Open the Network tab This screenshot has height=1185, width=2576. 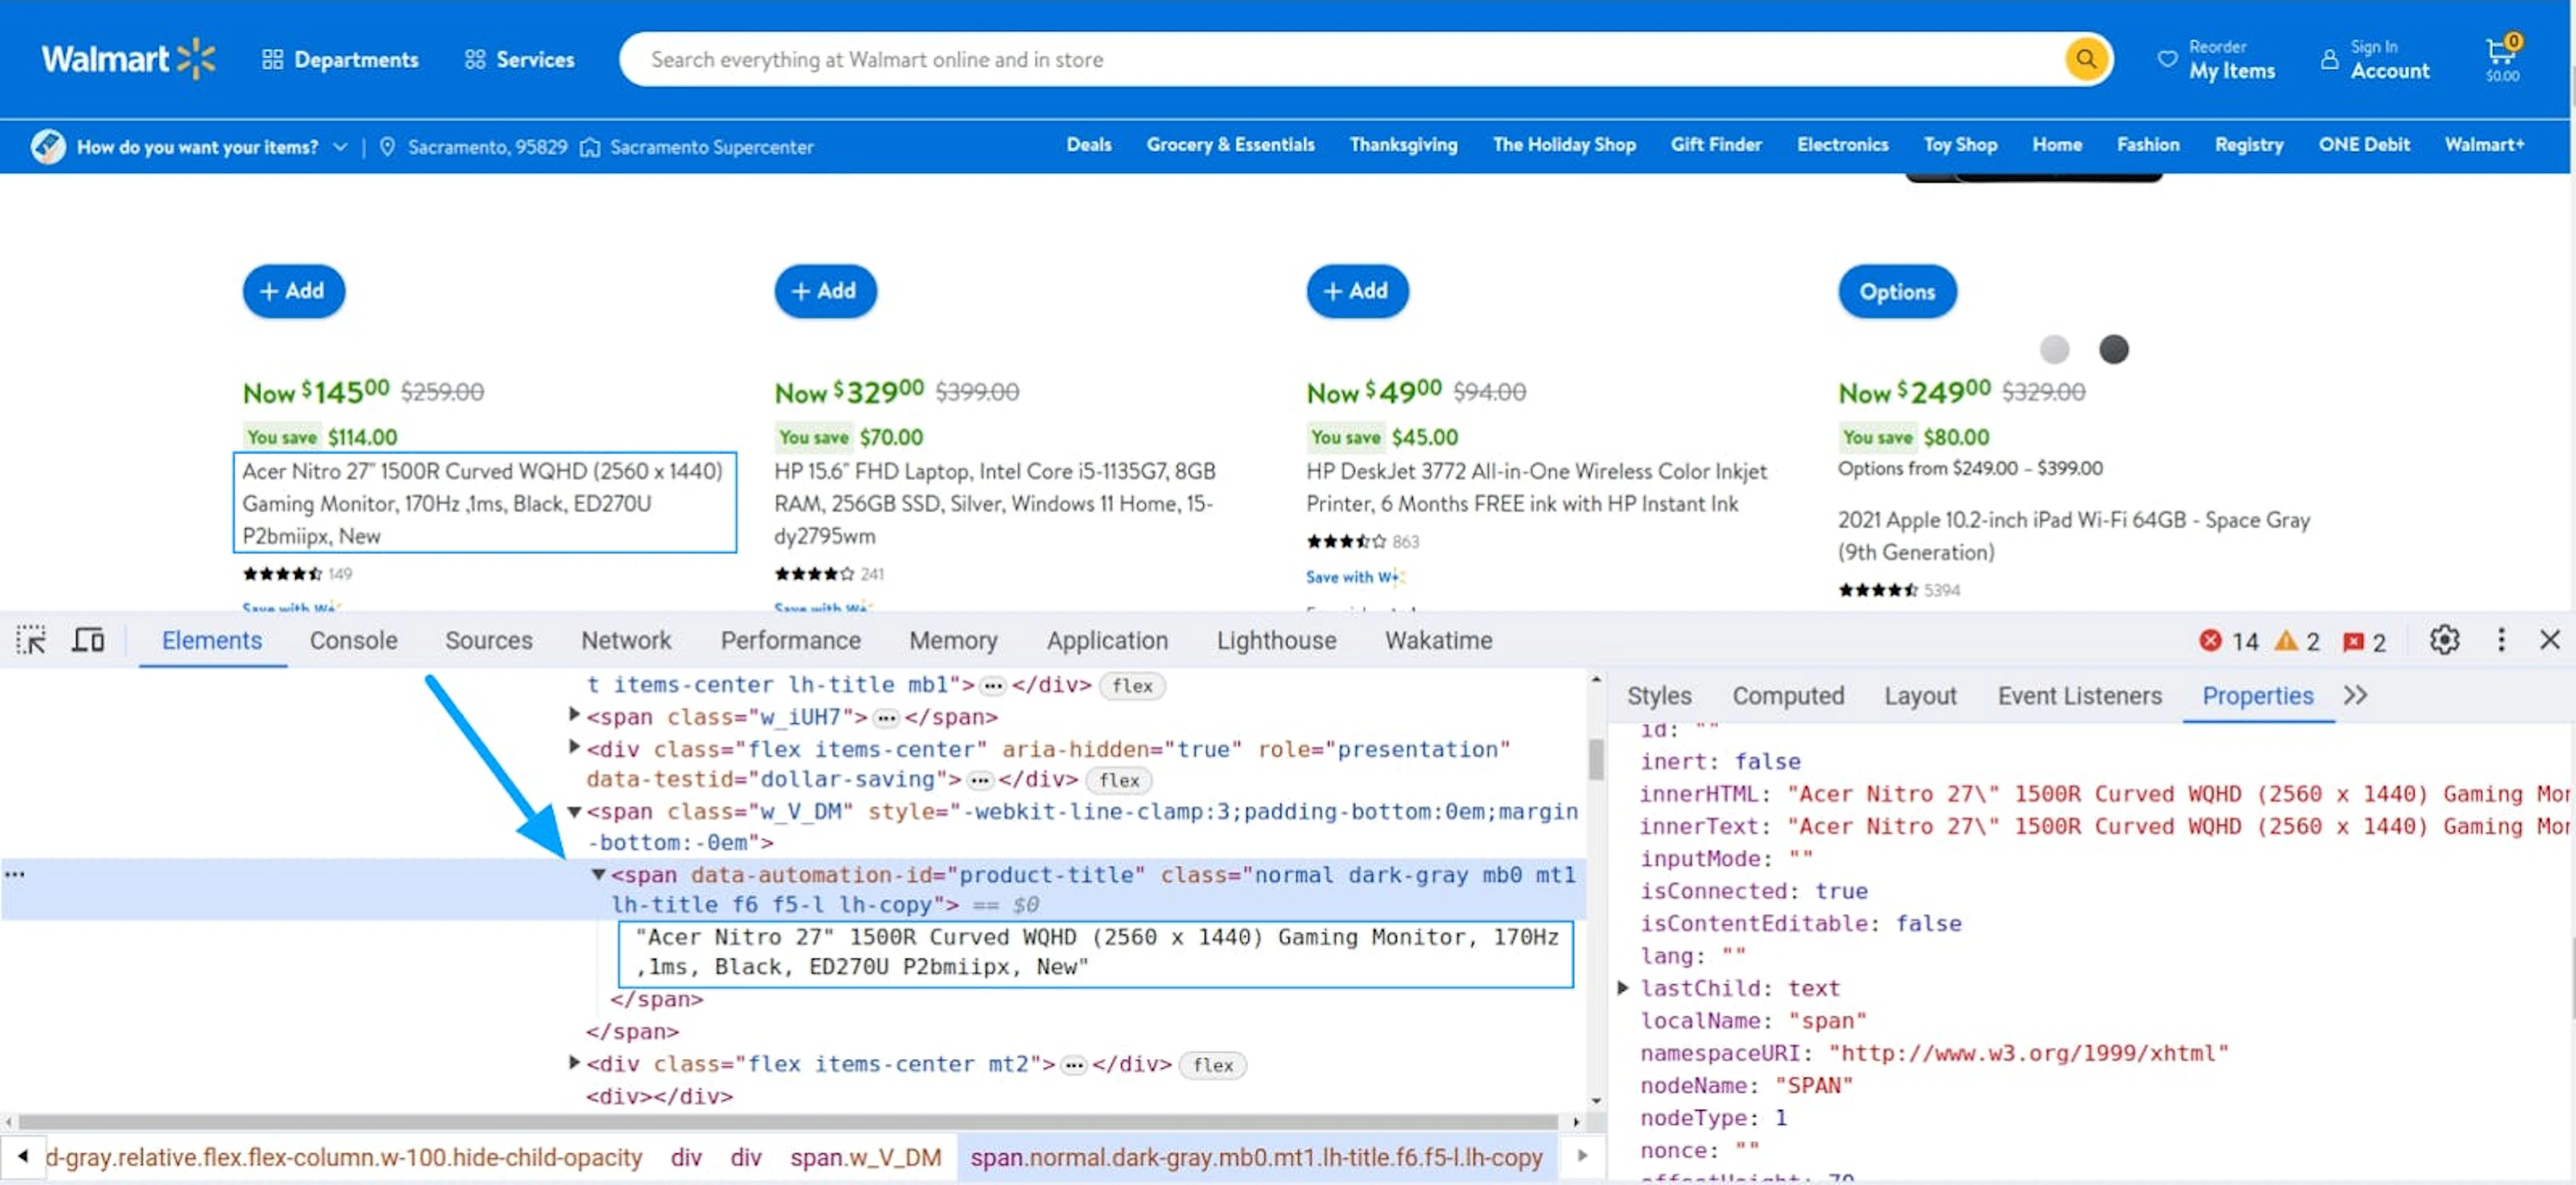[626, 640]
